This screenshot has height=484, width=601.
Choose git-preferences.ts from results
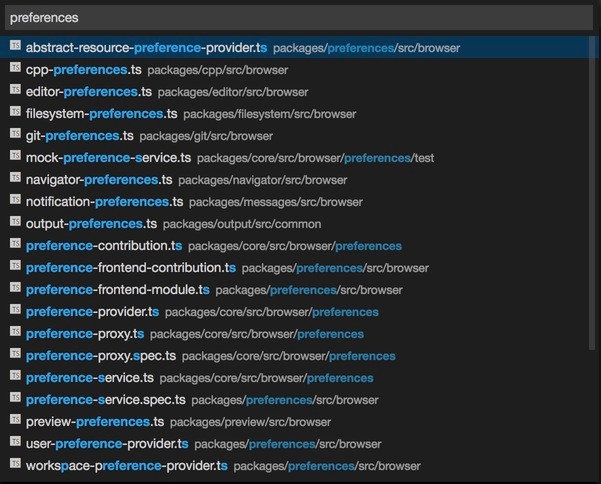80,136
